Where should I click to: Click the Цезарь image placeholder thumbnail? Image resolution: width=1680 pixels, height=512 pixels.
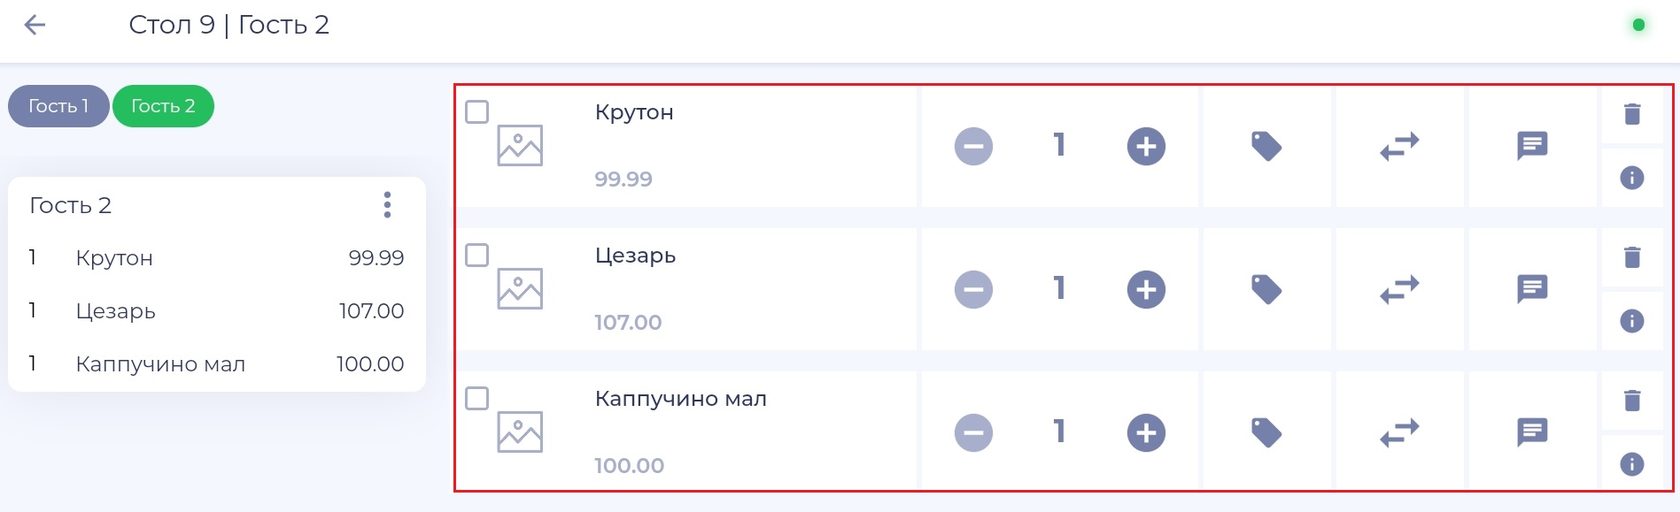click(x=520, y=289)
